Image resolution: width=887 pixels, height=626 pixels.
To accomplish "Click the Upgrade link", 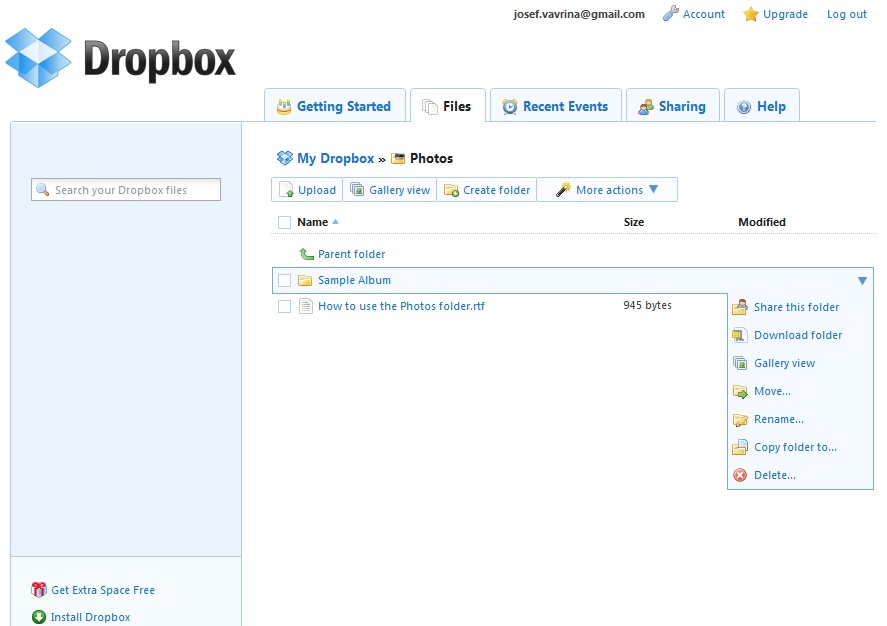I will [785, 14].
